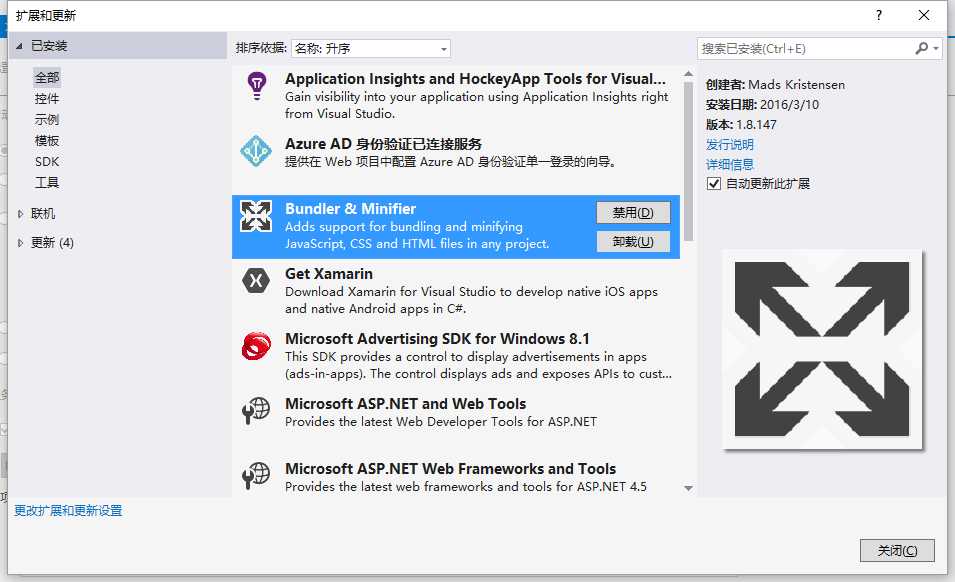
Task: Open the 详细信息 details link
Action: (x=730, y=164)
